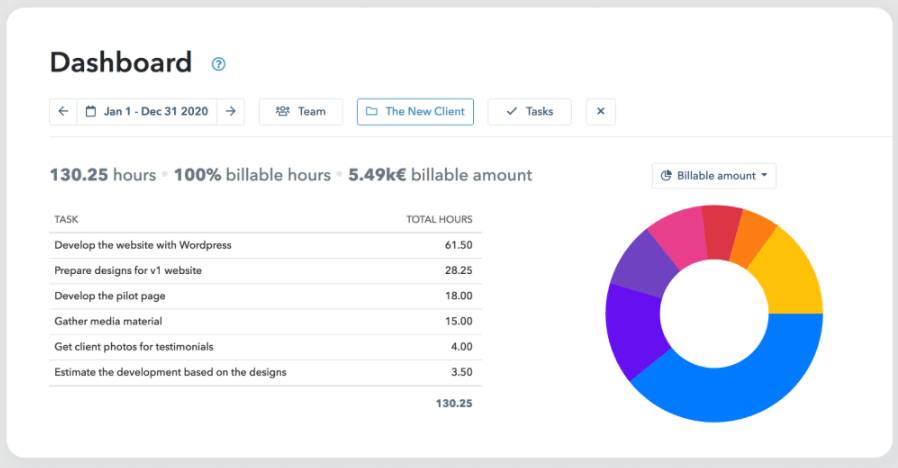Open the Develop the website with Wordpress row
The height and width of the screenshot is (468, 898).
click(143, 245)
